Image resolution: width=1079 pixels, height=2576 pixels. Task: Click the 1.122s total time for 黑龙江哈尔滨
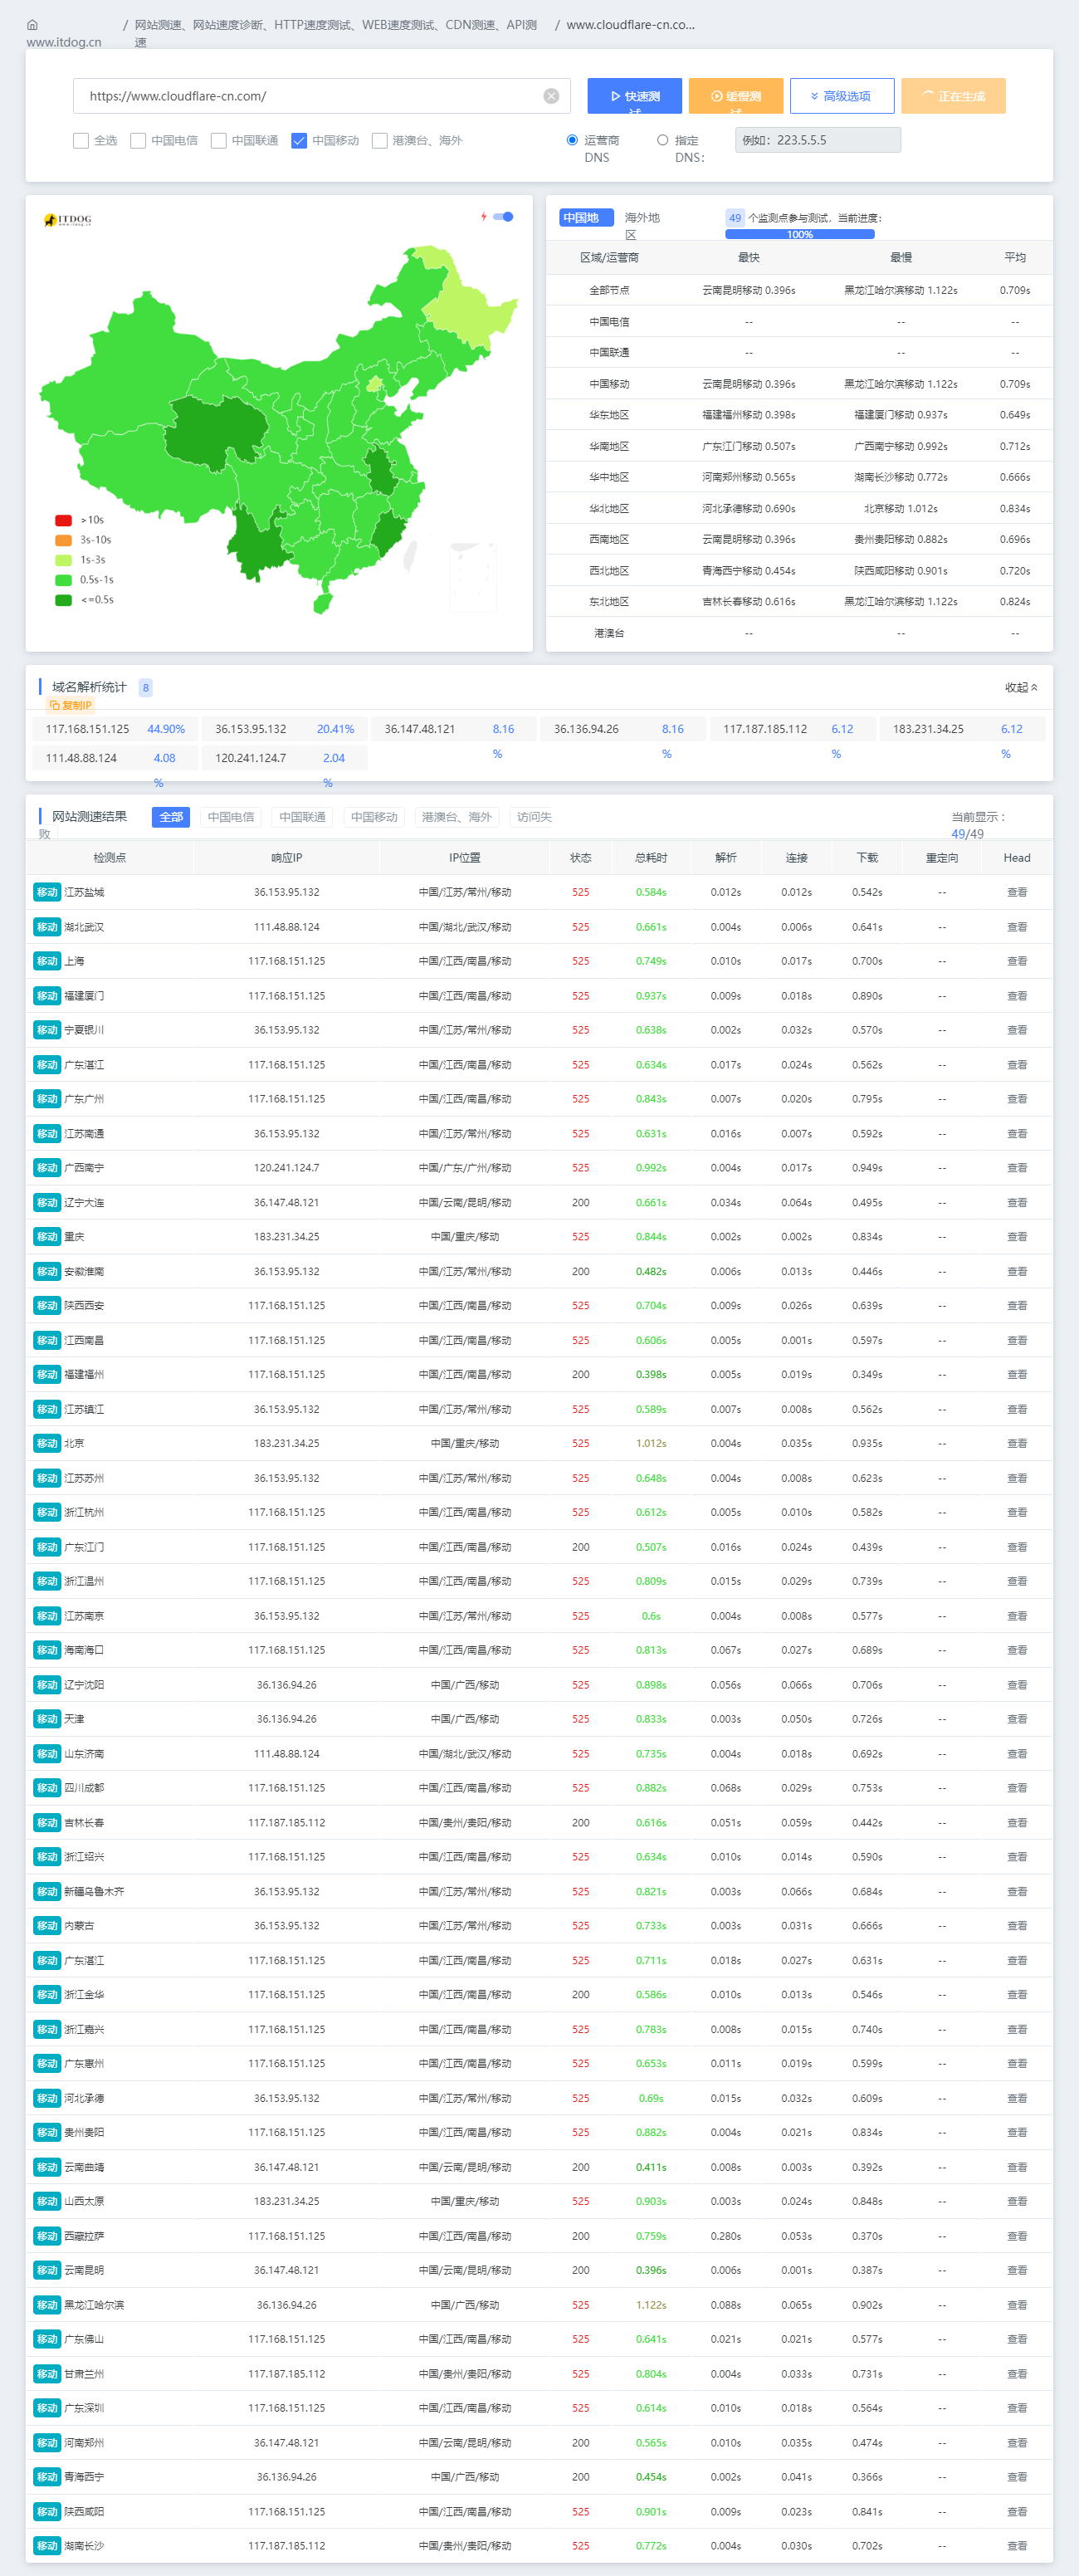[651, 2305]
